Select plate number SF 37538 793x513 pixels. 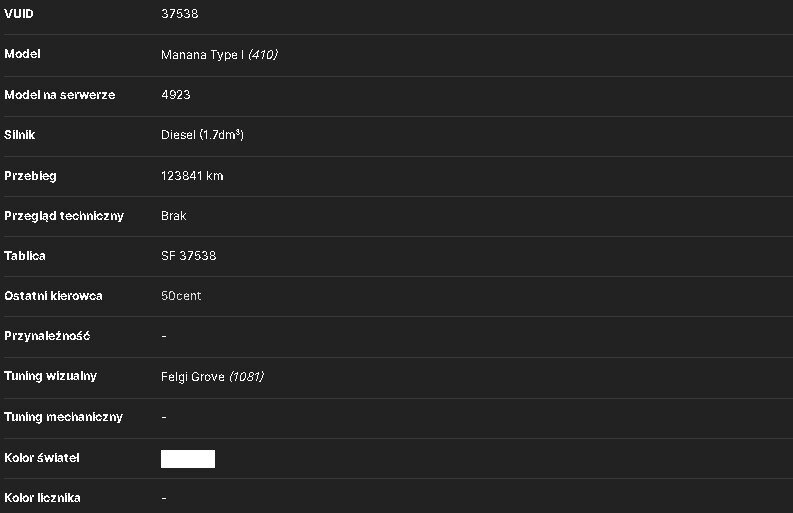pyautogui.click(x=189, y=256)
